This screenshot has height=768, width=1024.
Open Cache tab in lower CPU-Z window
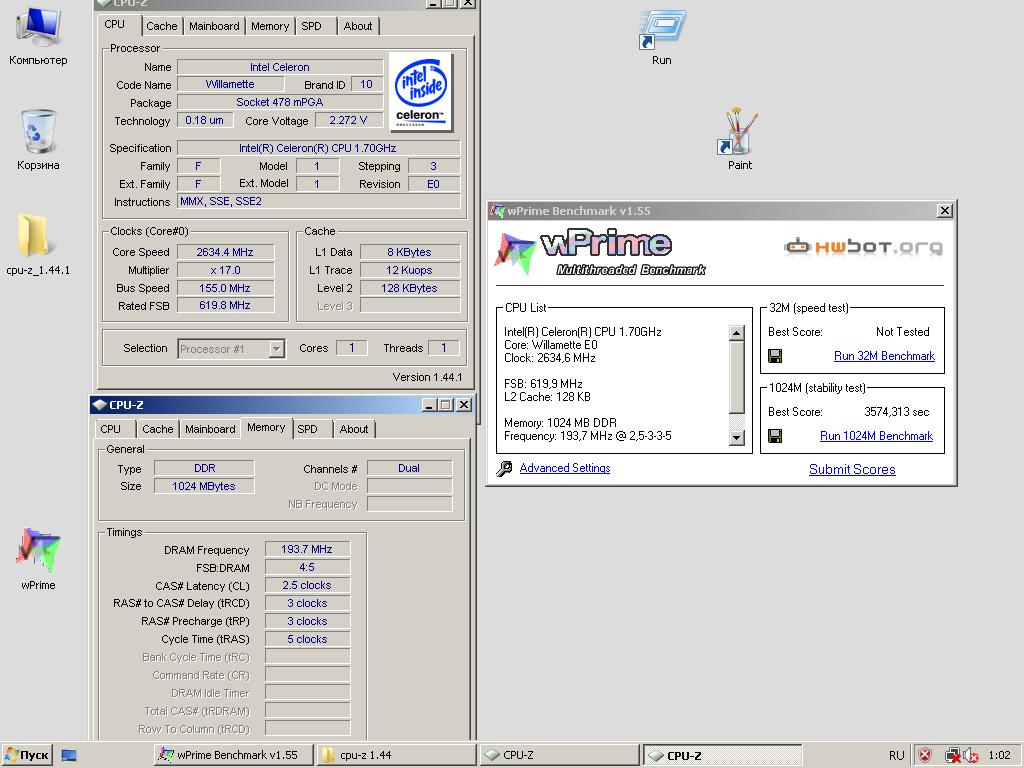(157, 429)
